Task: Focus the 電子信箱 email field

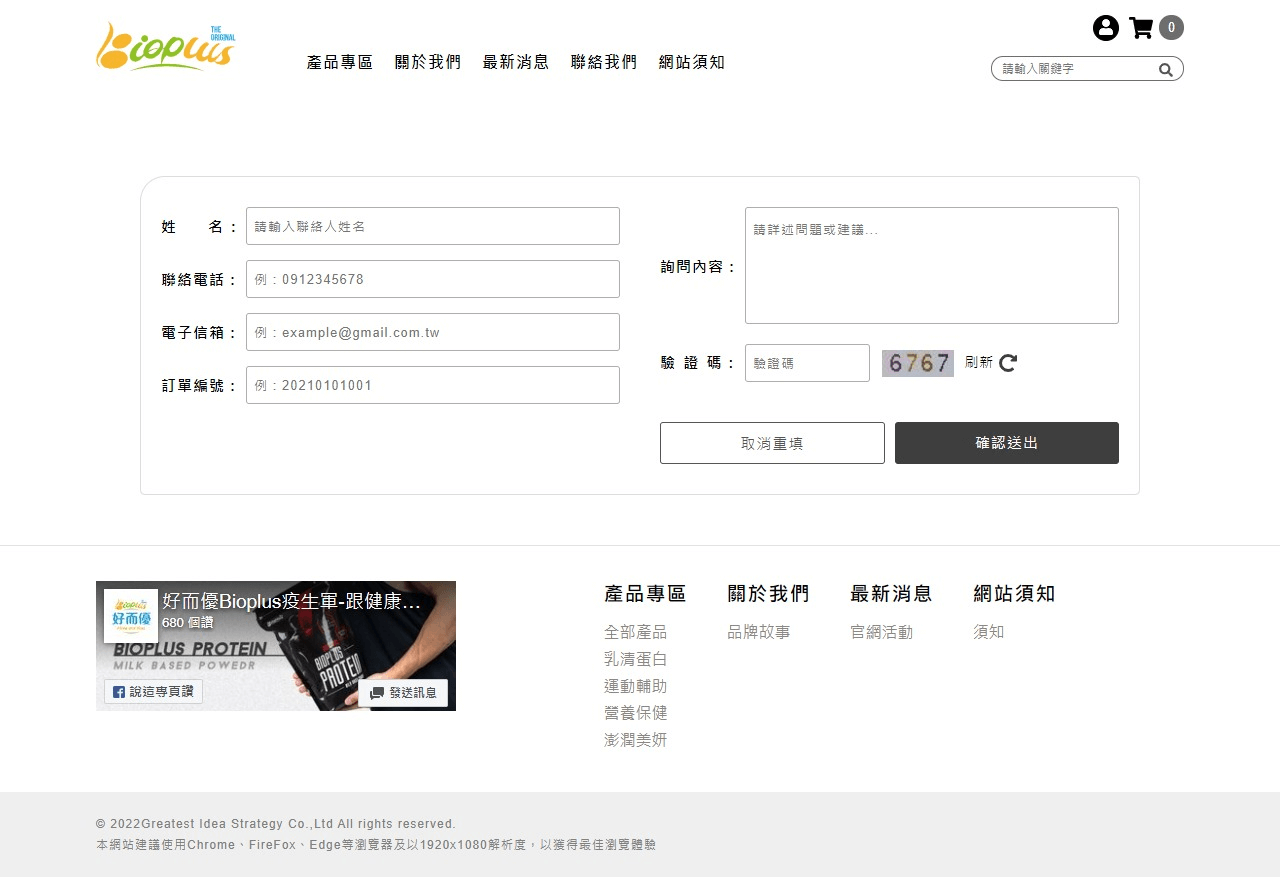Action: pos(433,332)
